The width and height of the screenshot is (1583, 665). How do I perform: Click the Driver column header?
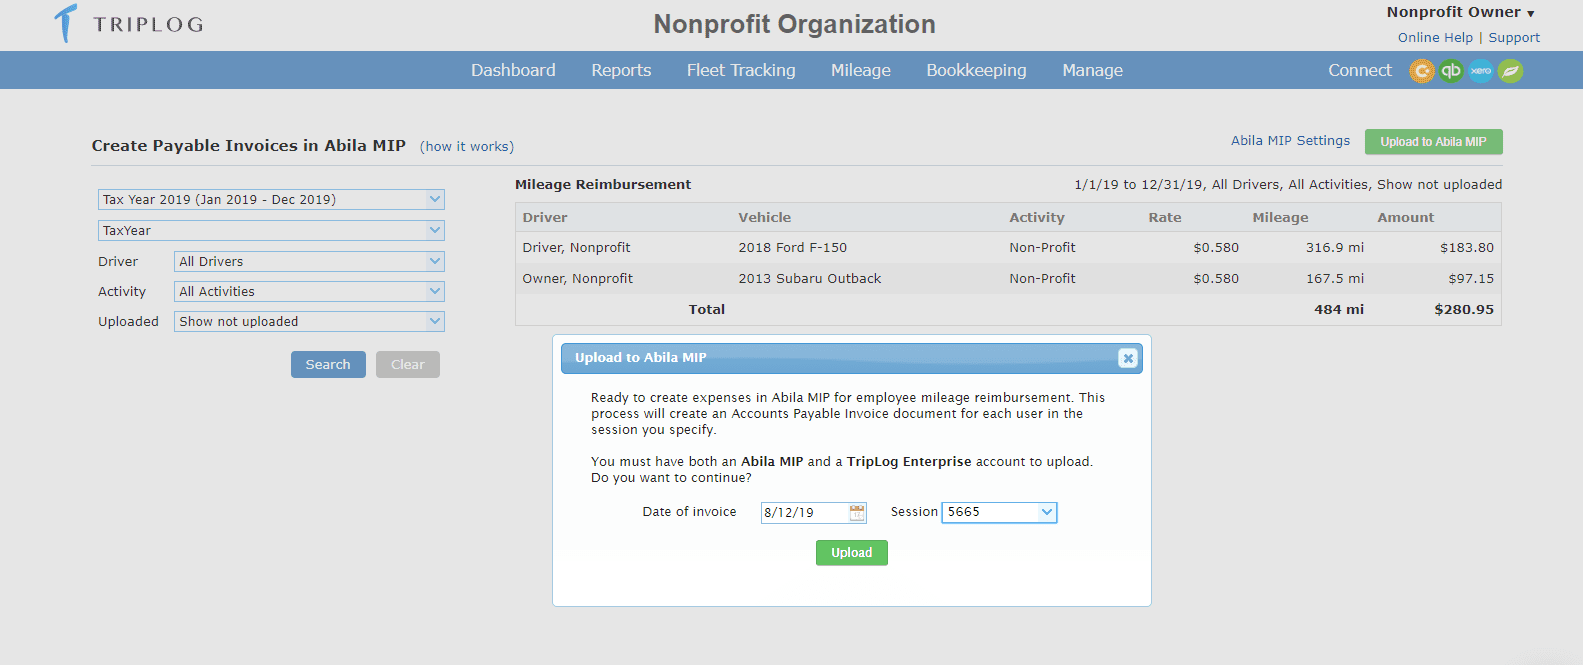click(x=545, y=217)
